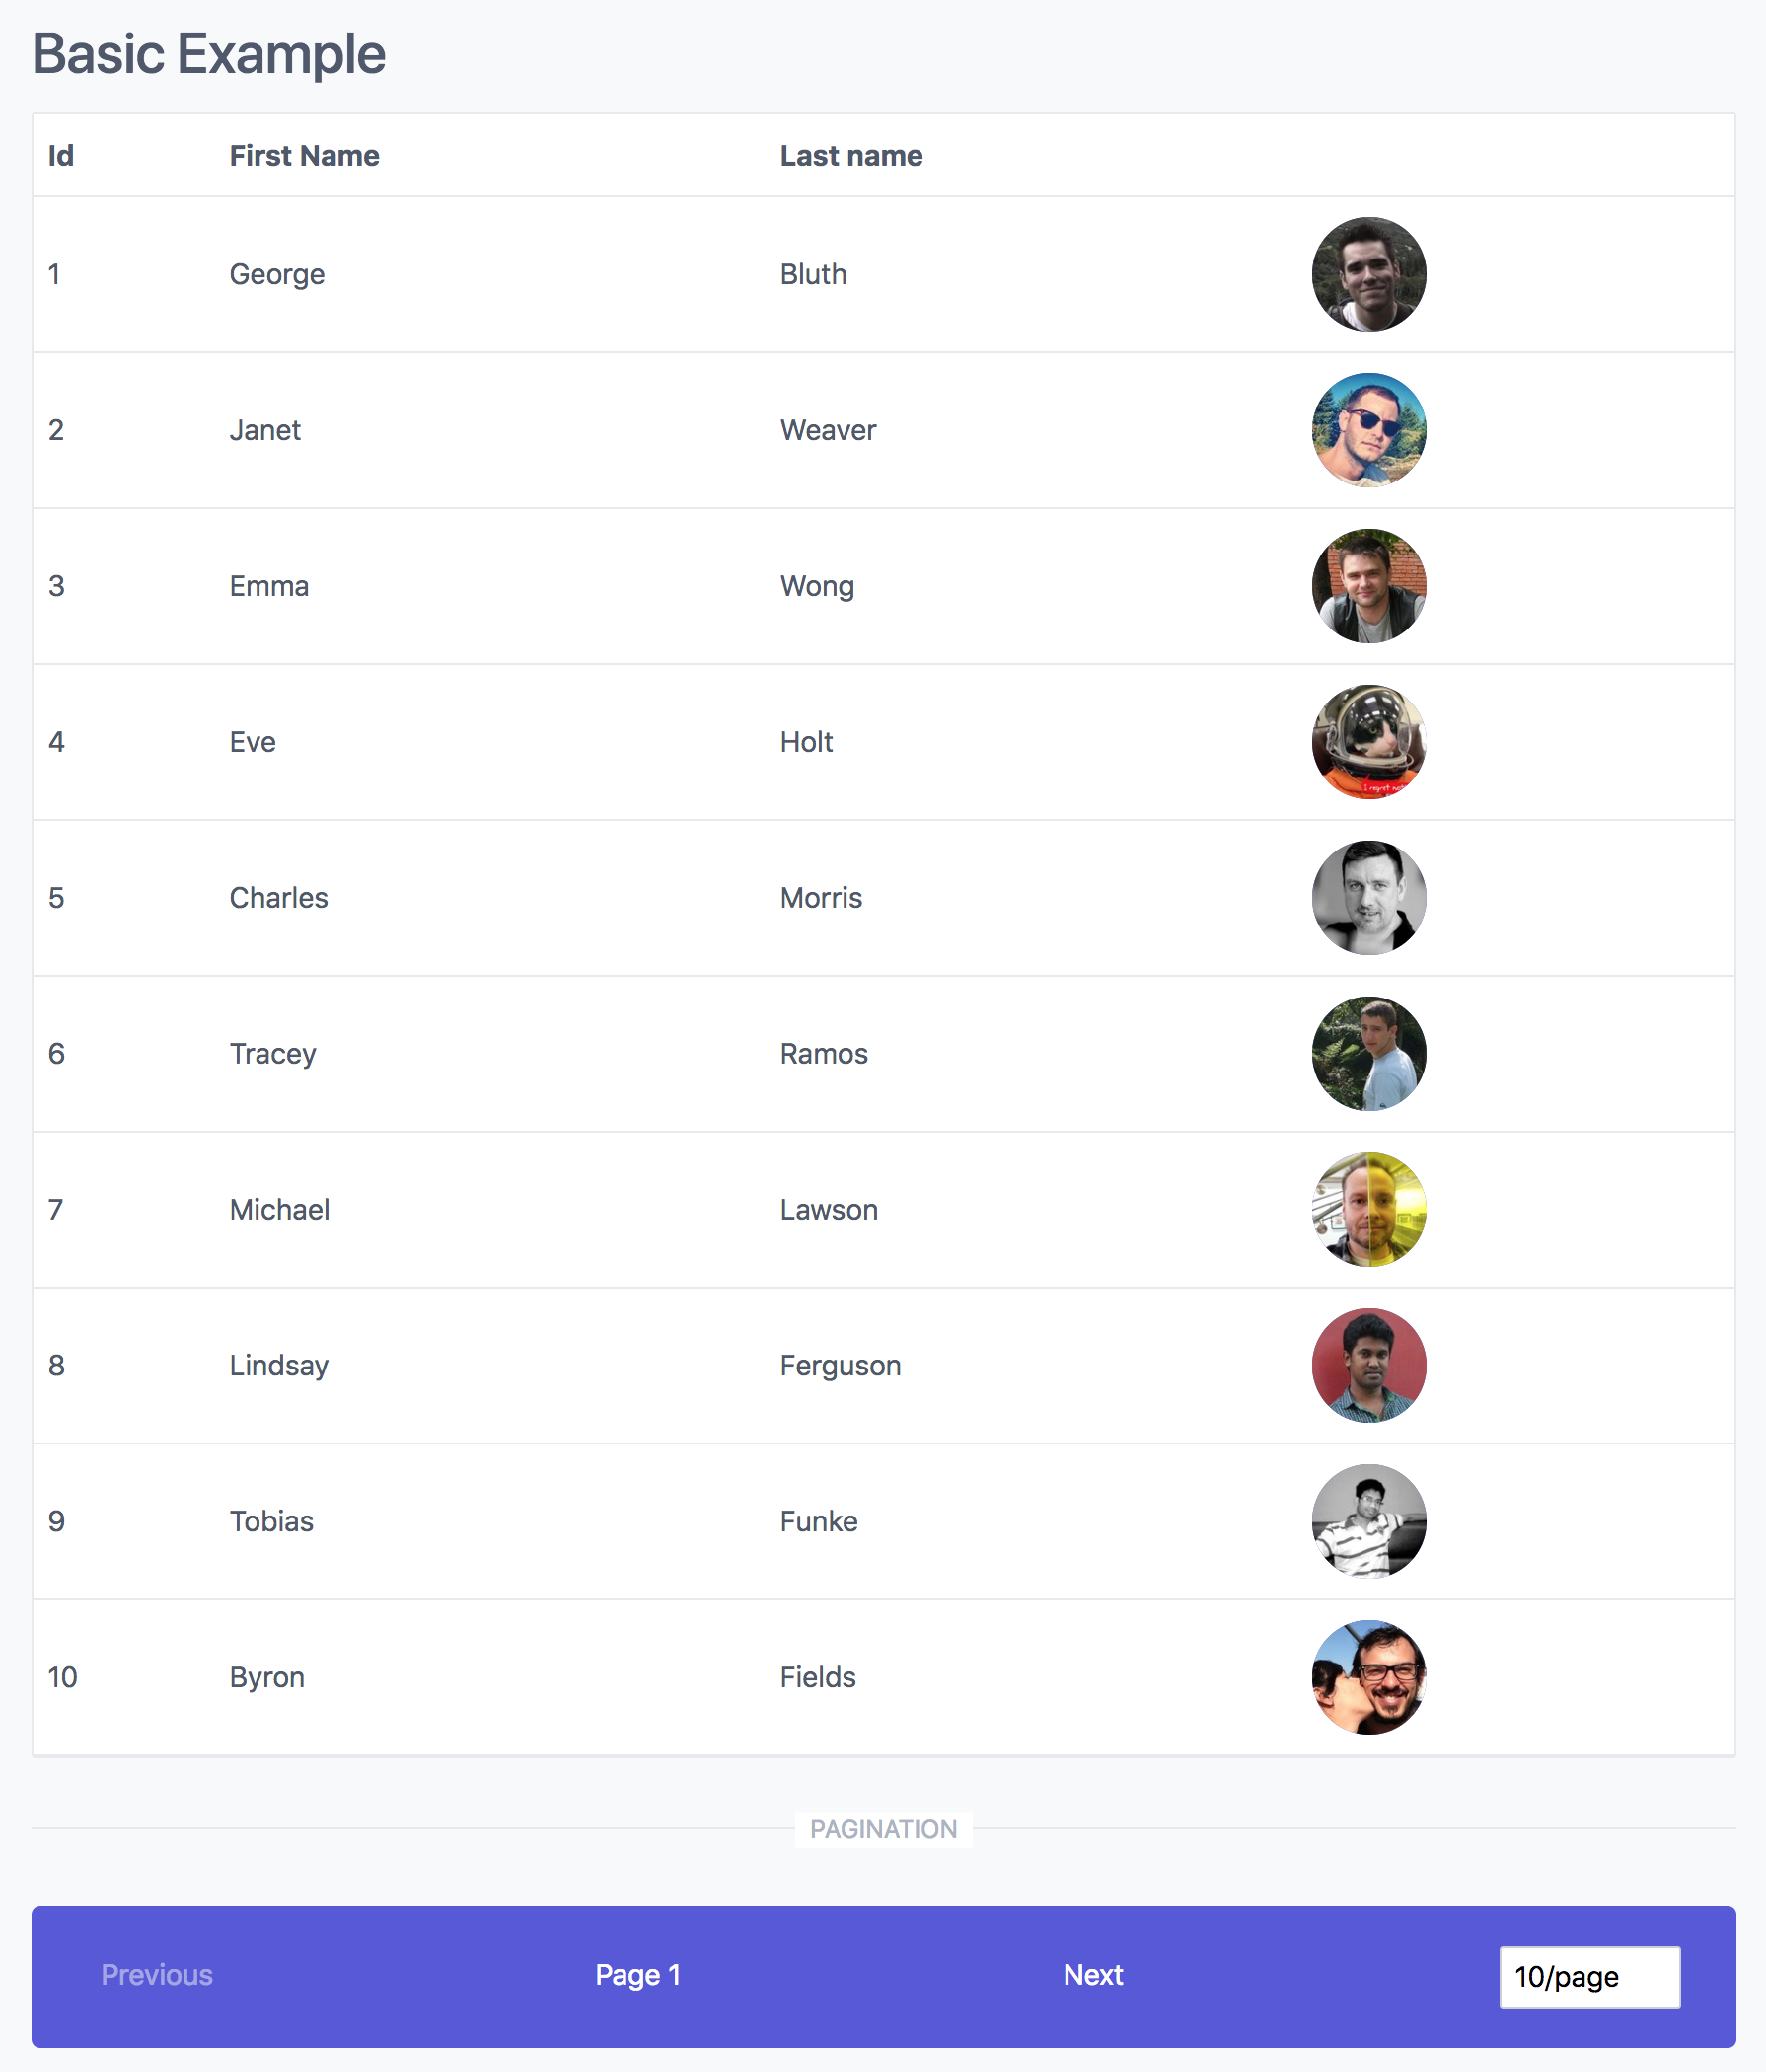Click Eve Holt's astronaut avatar

pos(1368,741)
